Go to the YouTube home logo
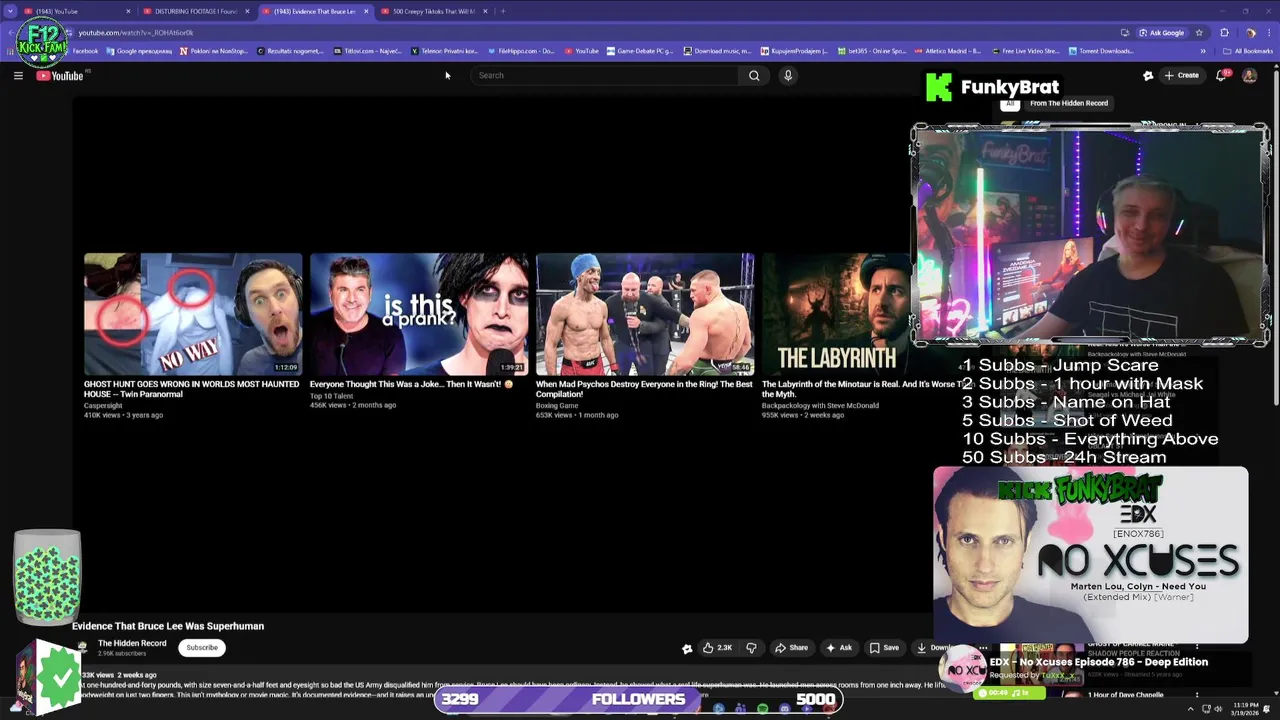The height and width of the screenshot is (720, 1280). (60, 75)
